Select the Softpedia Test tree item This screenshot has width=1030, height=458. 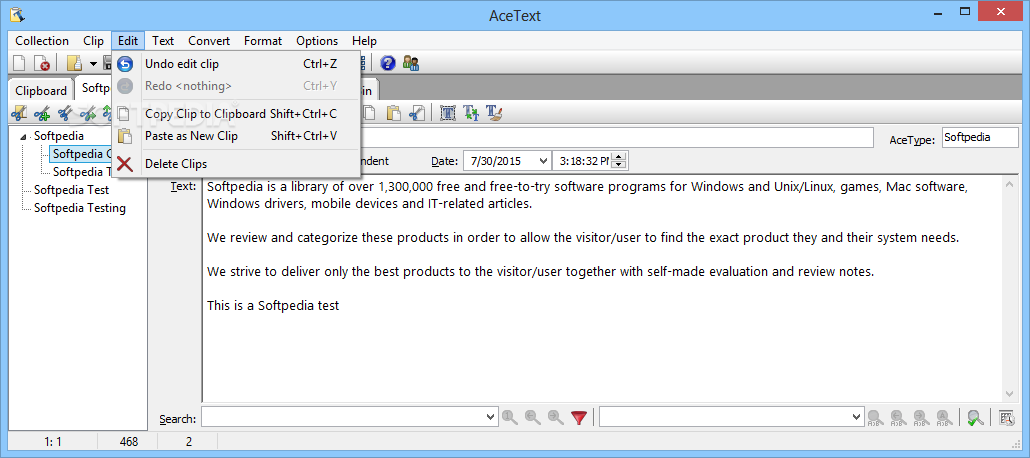coord(71,190)
